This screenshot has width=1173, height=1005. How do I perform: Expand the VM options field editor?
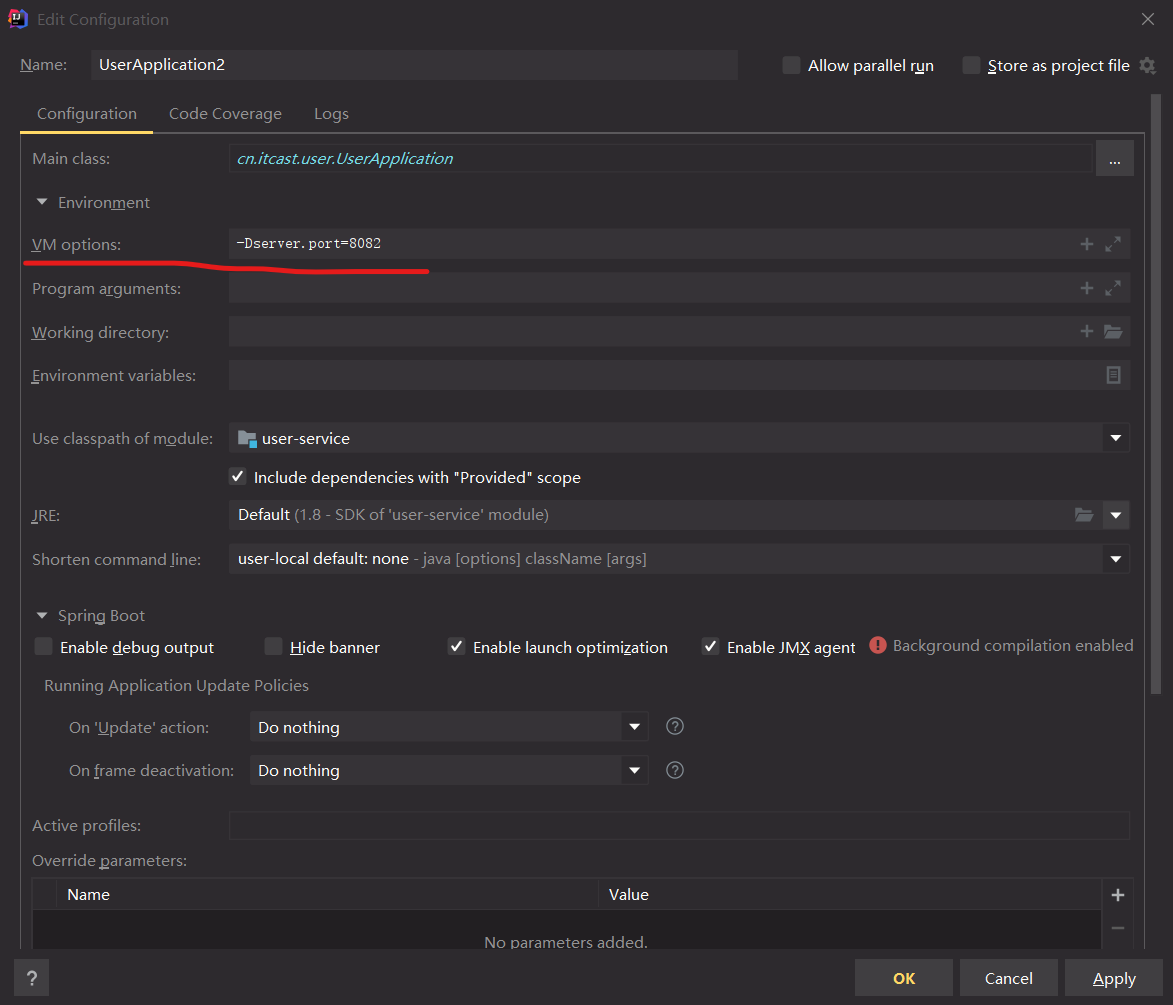click(x=1113, y=244)
